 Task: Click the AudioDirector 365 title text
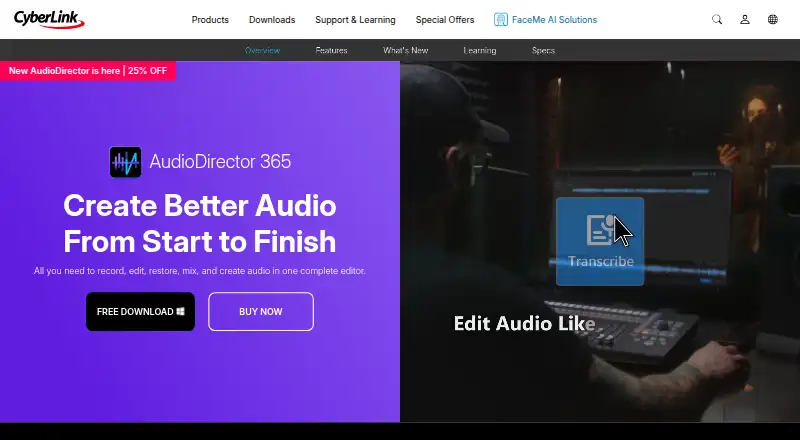coord(220,162)
